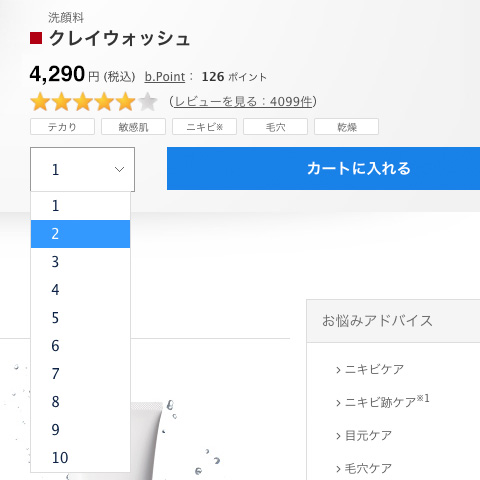Click the 敏感肌 tag
The height and width of the screenshot is (480, 480).
[x=133, y=127]
